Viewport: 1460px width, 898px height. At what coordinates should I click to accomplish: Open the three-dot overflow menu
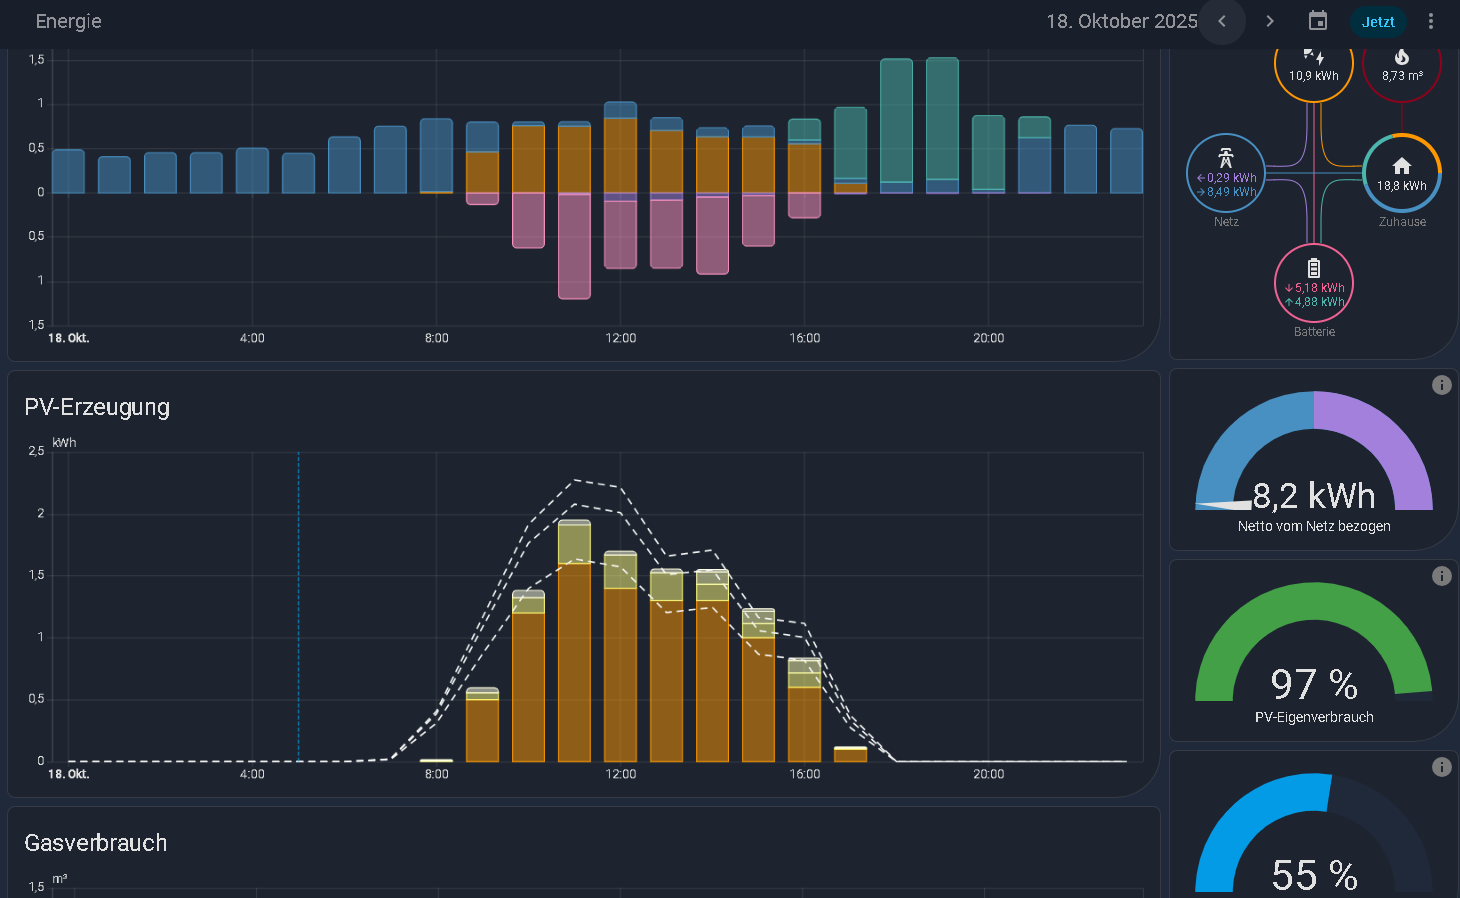1431,21
